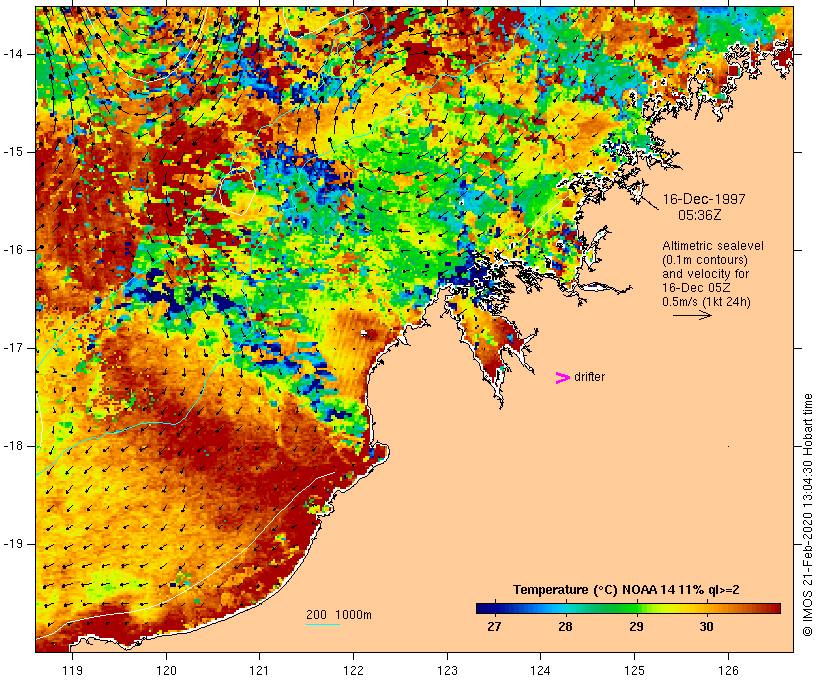The image size is (820, 680).
Task: Click the '(0.1m contours)' caption line
Action: point(705,260)
